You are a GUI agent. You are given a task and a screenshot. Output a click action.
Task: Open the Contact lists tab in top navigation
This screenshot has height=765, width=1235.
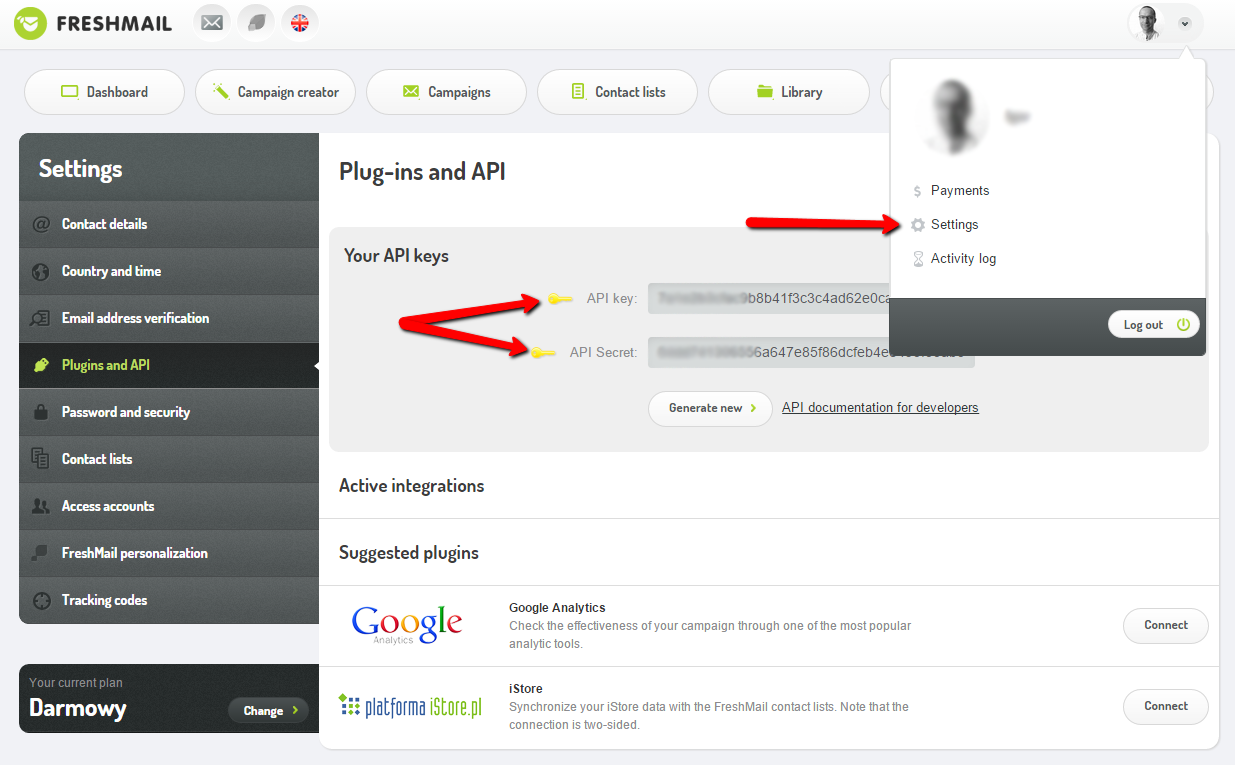coord(617,92)
